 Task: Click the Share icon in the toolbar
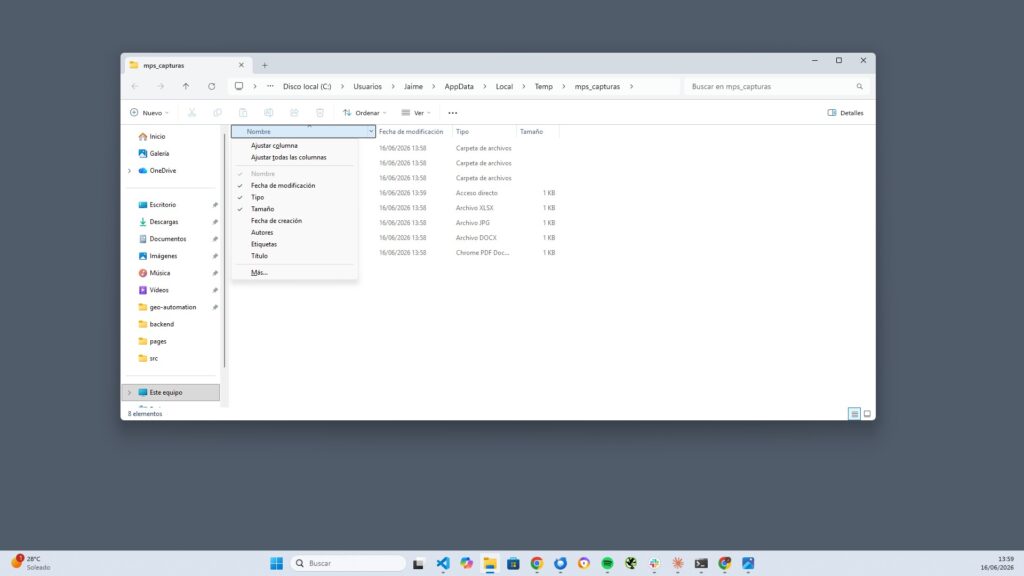click(294, 112)
